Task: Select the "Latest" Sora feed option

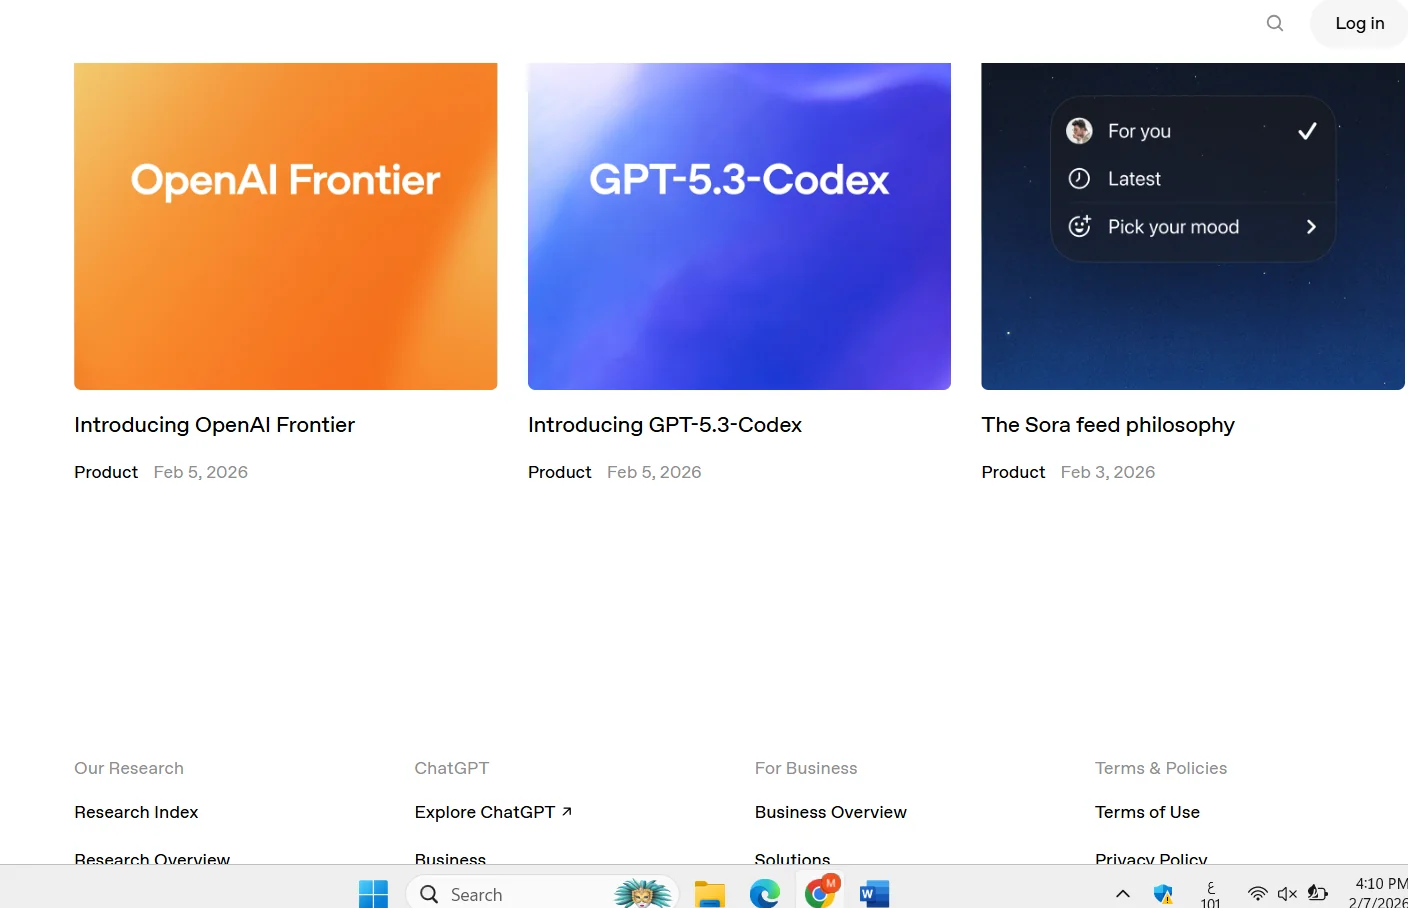Action: coord(1134,178)
